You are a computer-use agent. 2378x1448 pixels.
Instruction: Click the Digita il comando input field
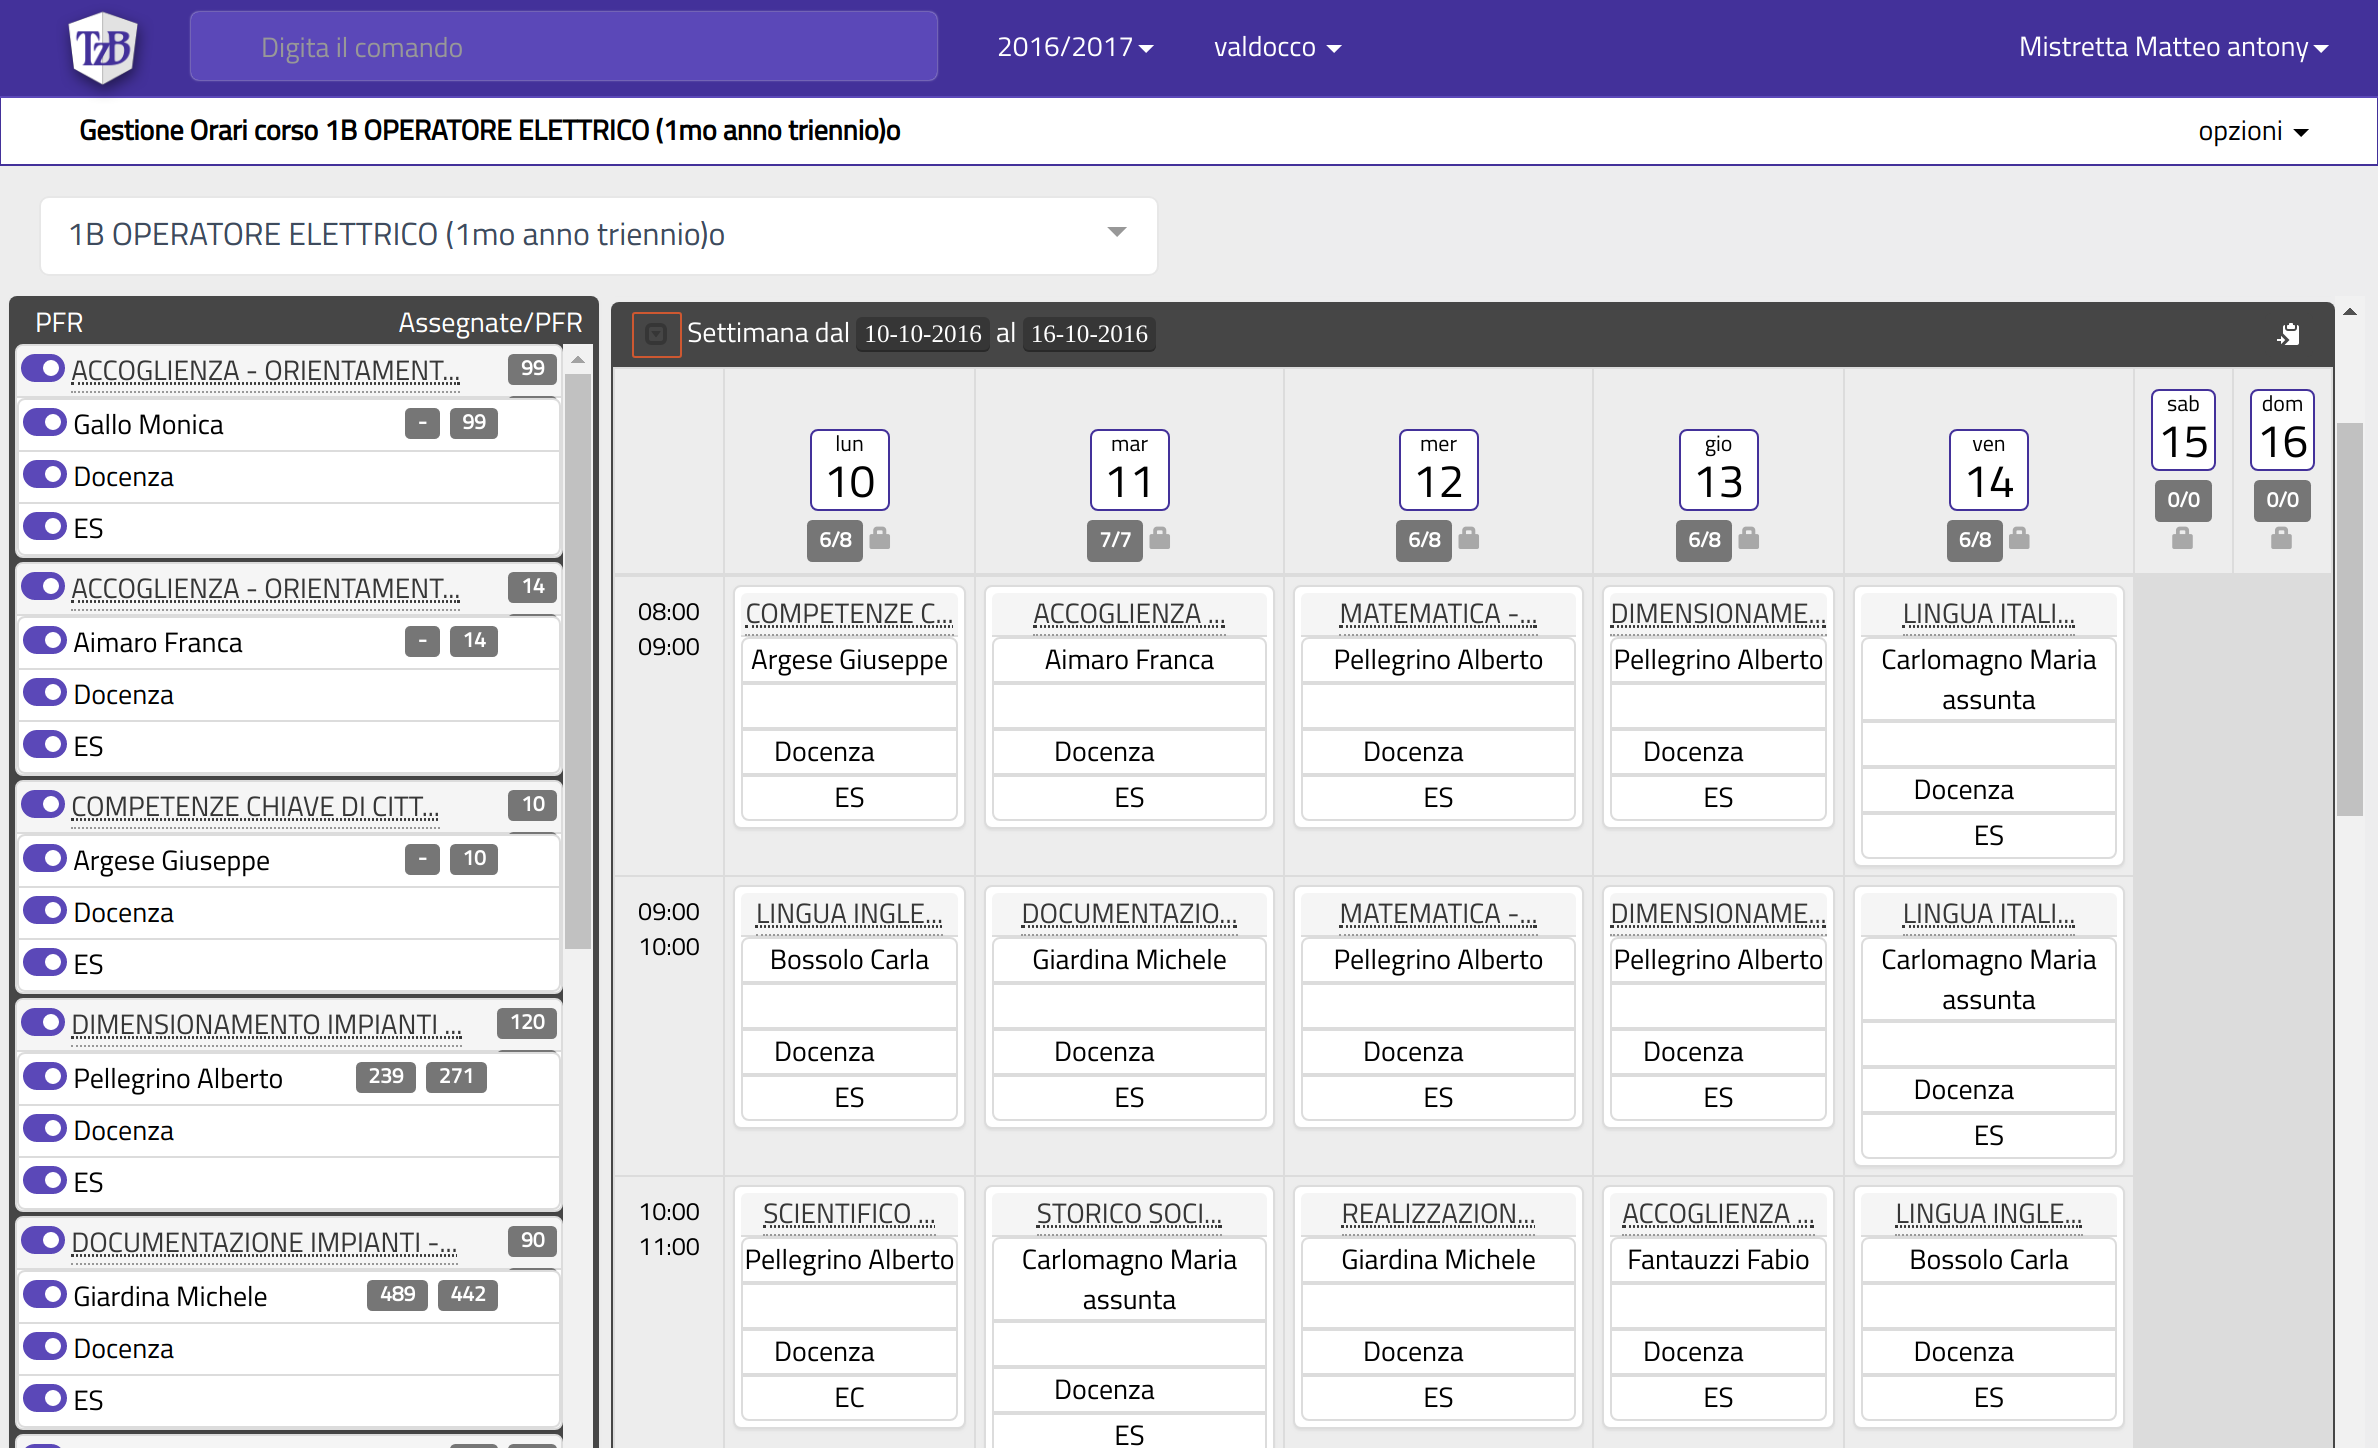coord(563,47)
